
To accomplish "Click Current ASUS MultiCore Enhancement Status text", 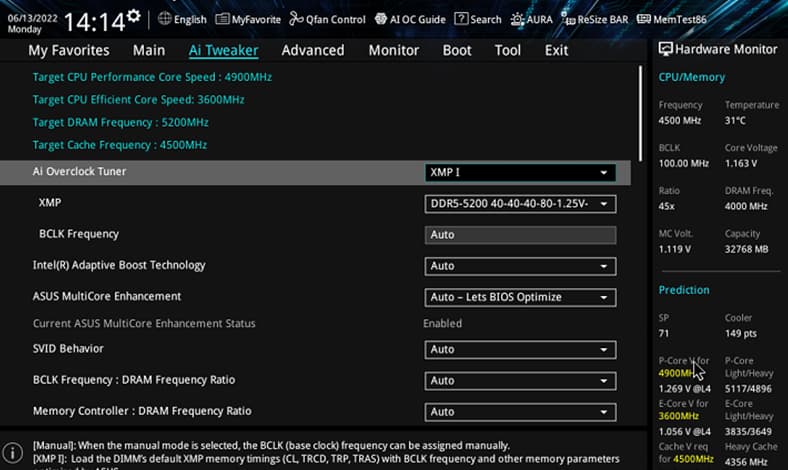I will click(144, 323).
